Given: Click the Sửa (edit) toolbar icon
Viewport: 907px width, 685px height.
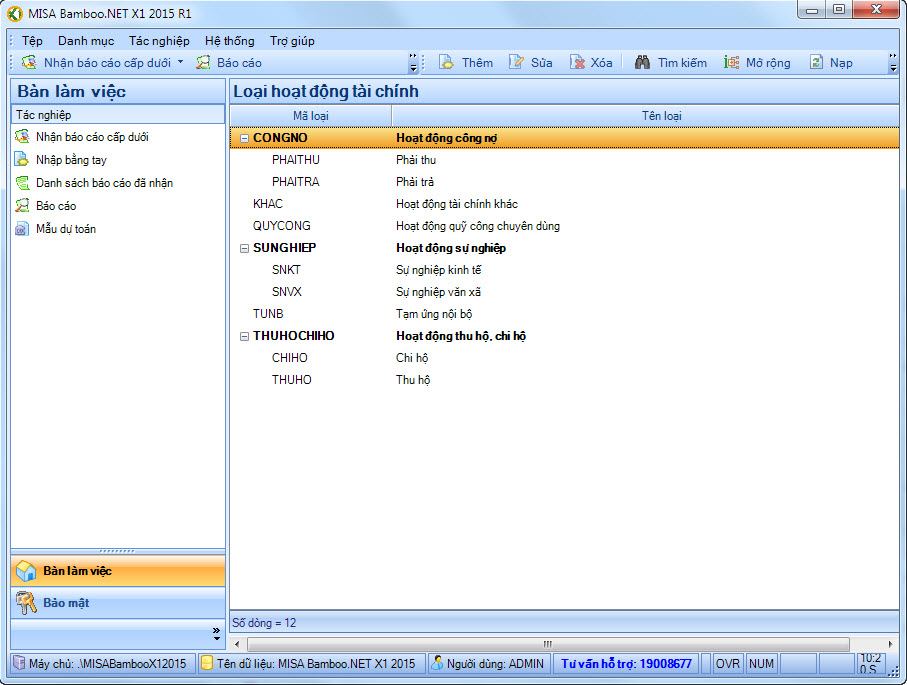Looking at the screenshot, I should tap(516, 62).
